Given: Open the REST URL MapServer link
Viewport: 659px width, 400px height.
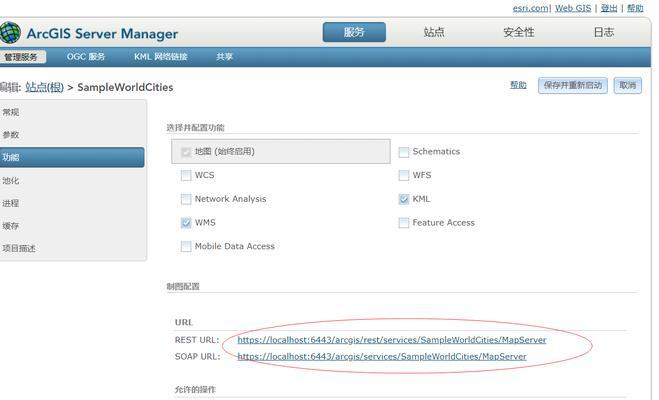Looking at the screenshot, I should point(392,339).
